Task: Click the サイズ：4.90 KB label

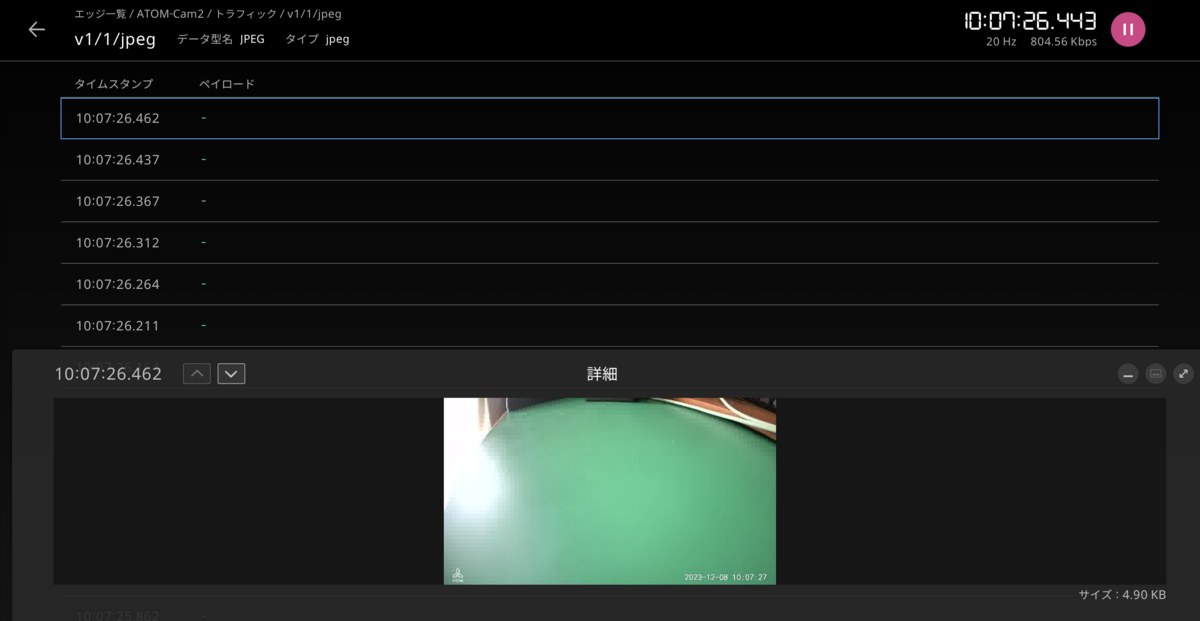Action: coord(1122,595)
